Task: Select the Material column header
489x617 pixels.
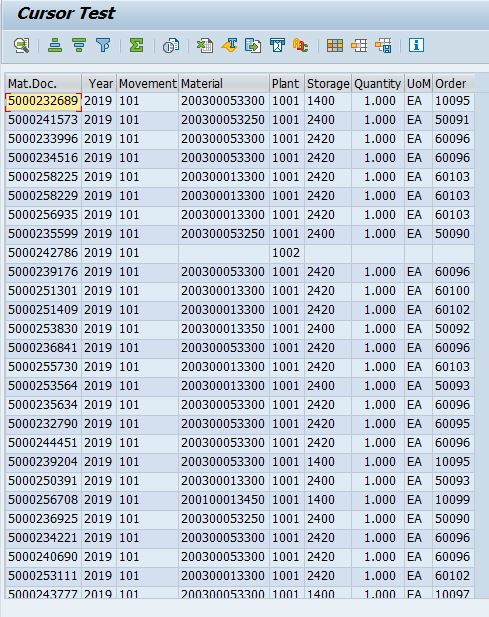Action: tap(224, 83)
